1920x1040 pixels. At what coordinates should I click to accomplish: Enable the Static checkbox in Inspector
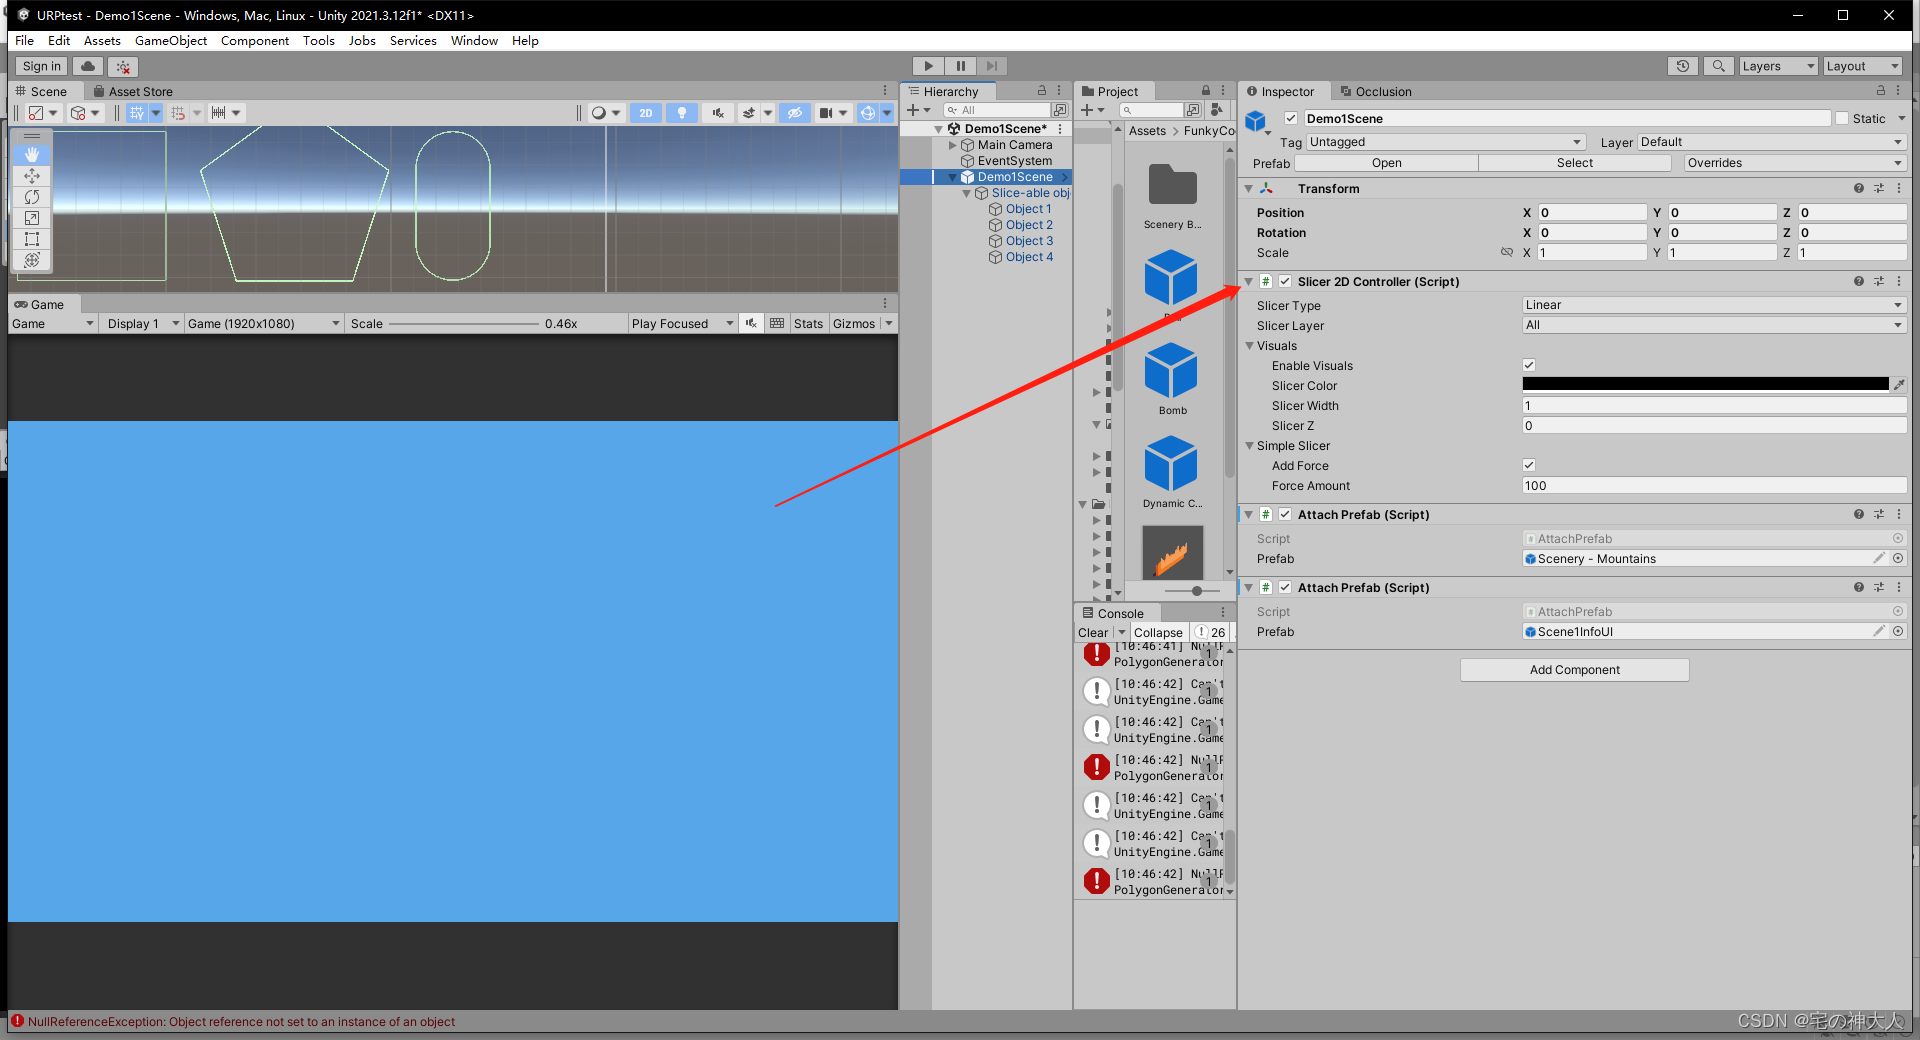pos(1840,118)
